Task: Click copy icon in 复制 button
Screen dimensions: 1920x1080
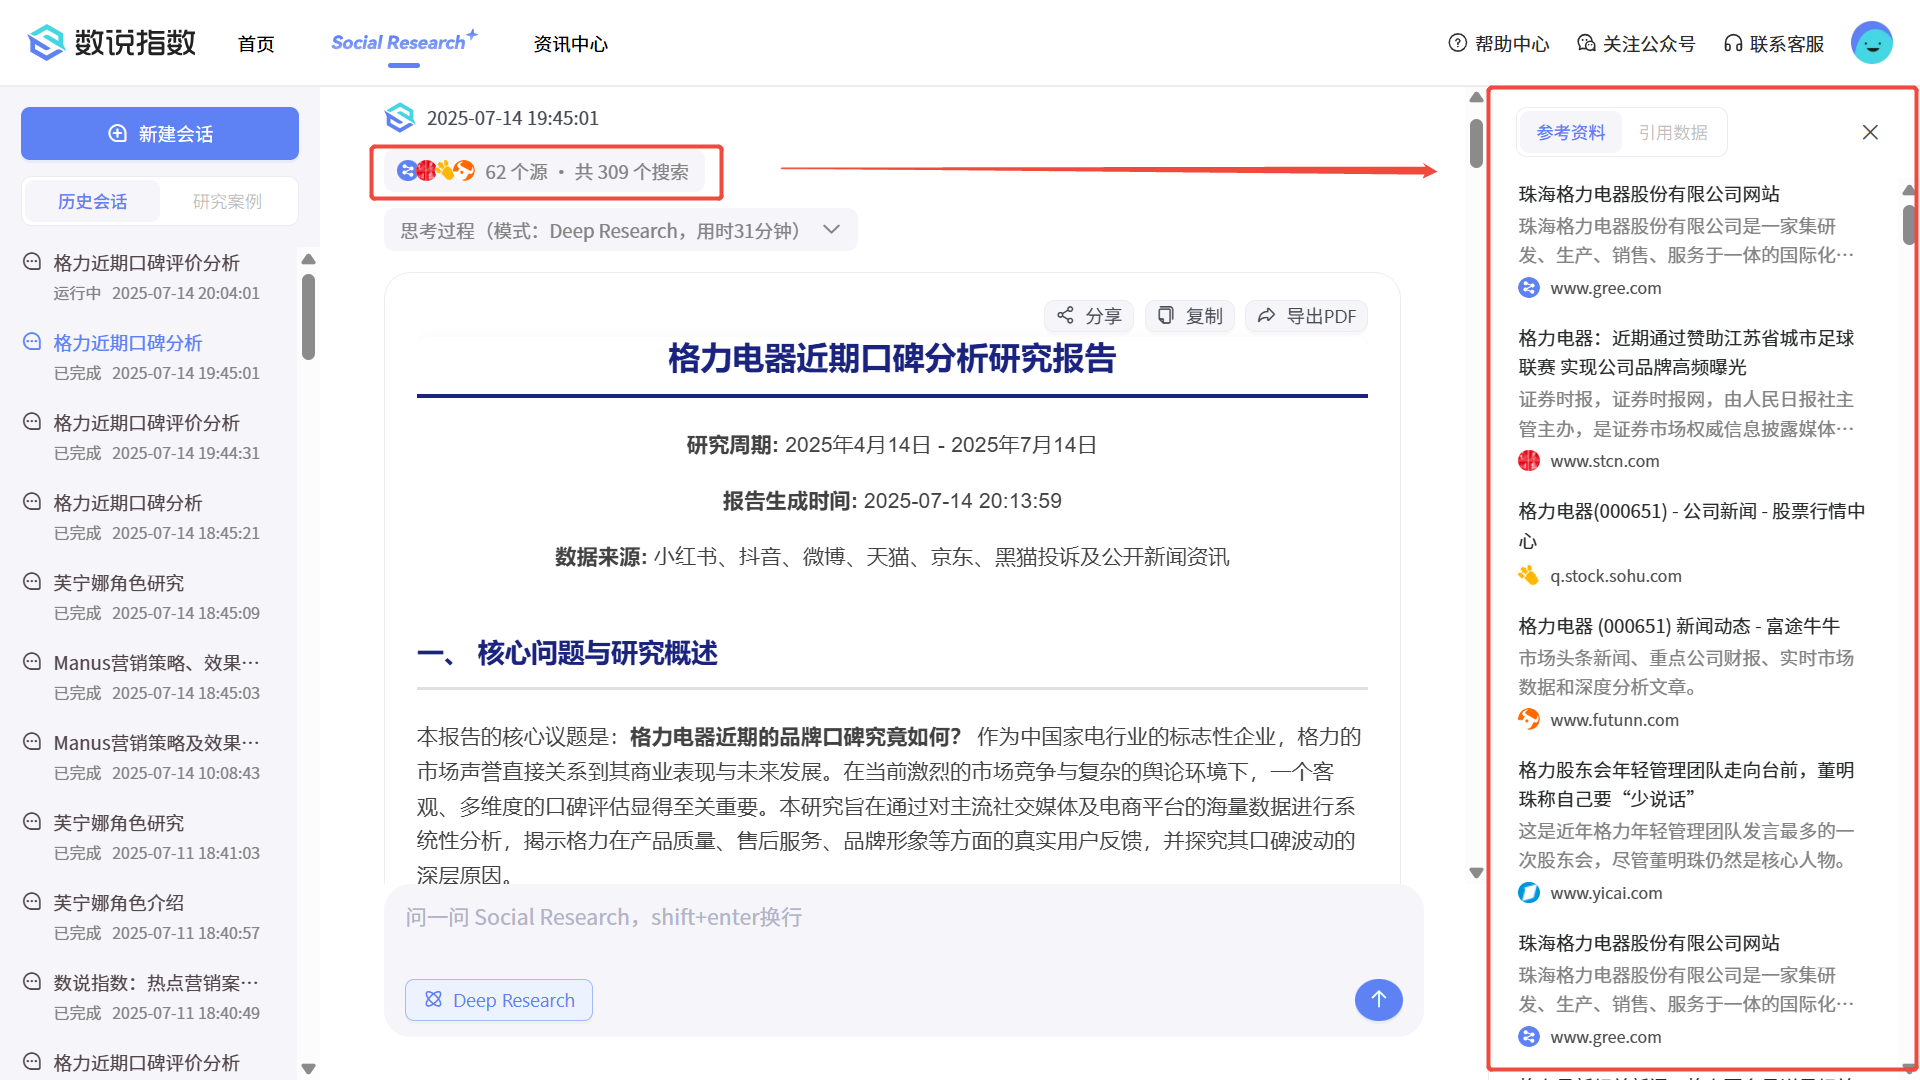Action: tap(1165, 315)
